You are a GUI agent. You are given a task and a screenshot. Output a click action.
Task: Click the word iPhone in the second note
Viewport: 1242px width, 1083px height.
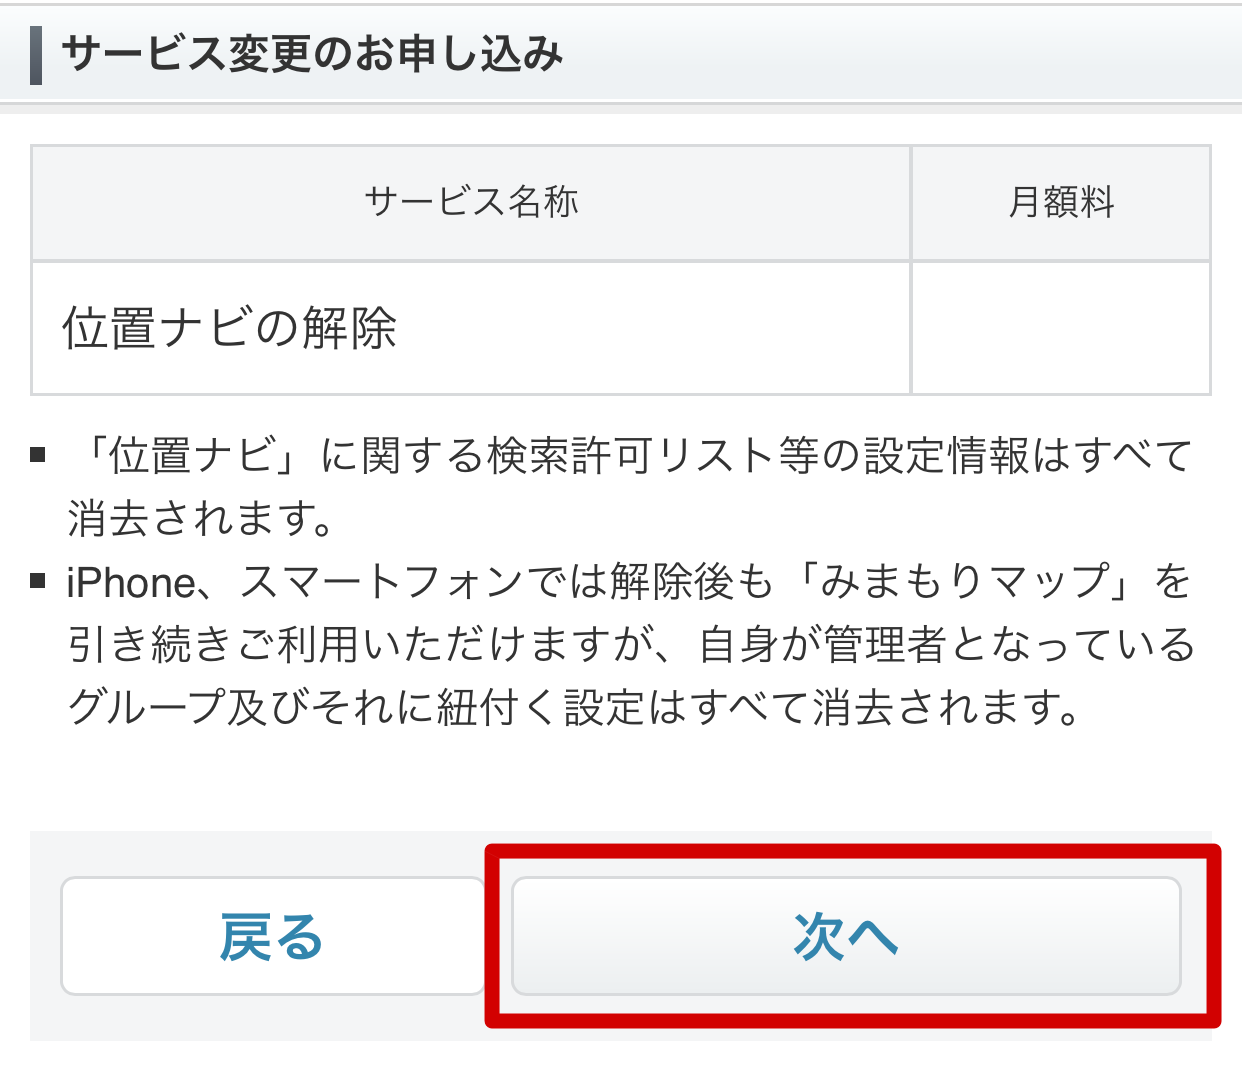[131, 583]
